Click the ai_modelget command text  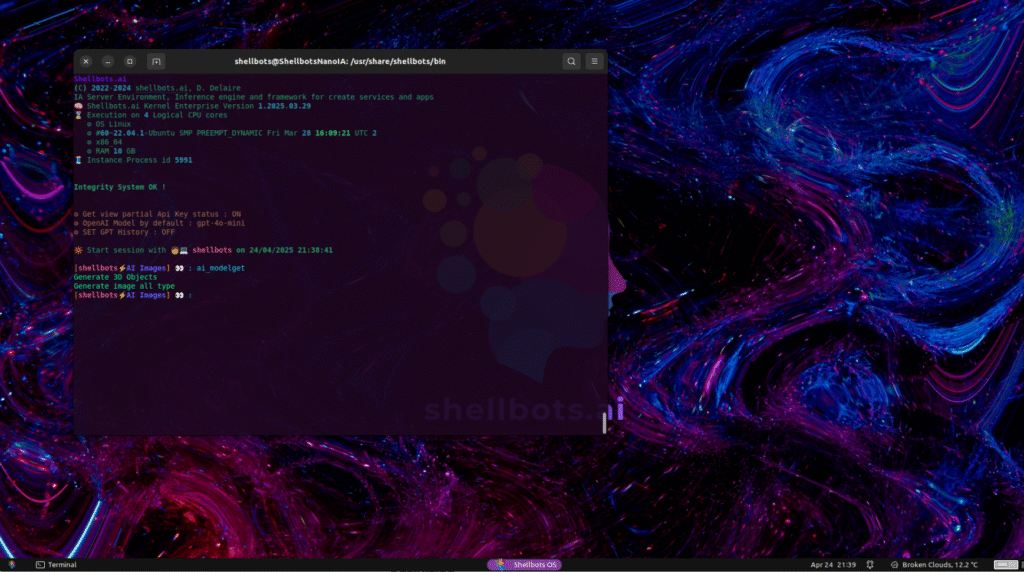pyautogui.click(x=221, y=268)
